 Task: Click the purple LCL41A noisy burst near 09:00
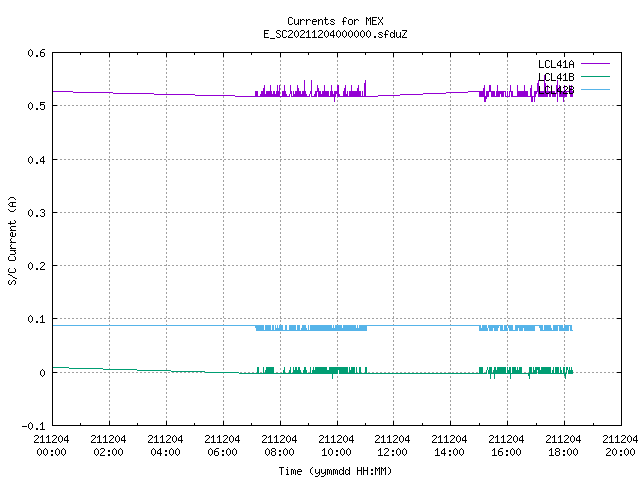tap(310, 93)
